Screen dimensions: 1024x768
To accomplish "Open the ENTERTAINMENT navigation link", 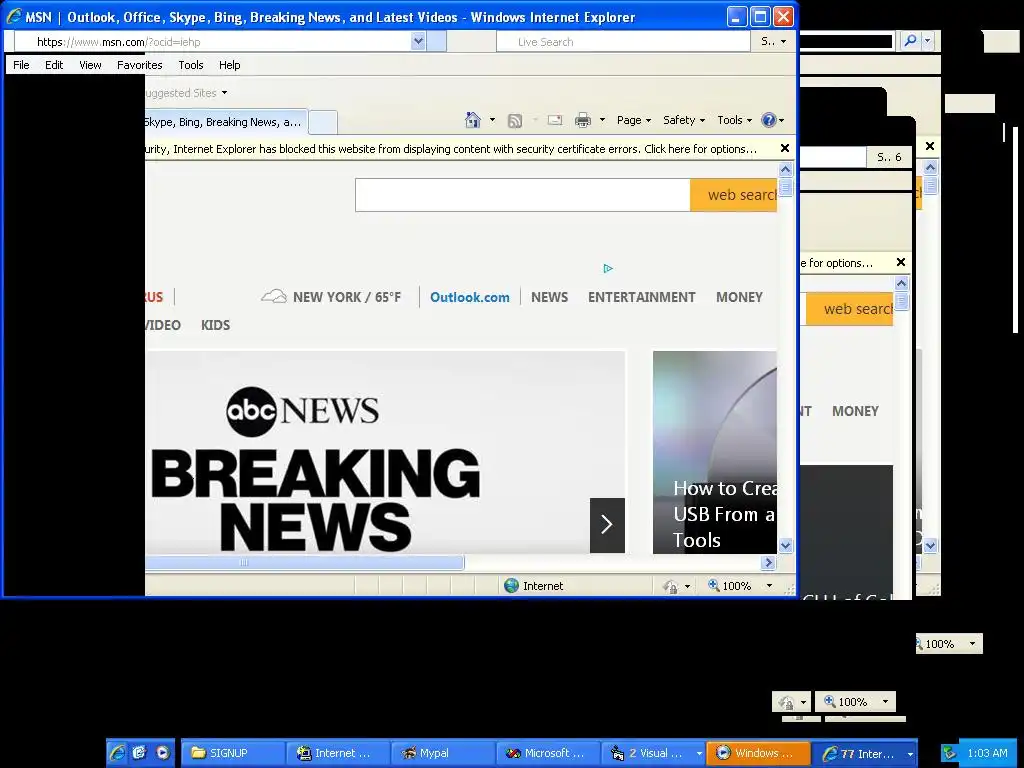I will pyautogui.click(x=641, y=297).
